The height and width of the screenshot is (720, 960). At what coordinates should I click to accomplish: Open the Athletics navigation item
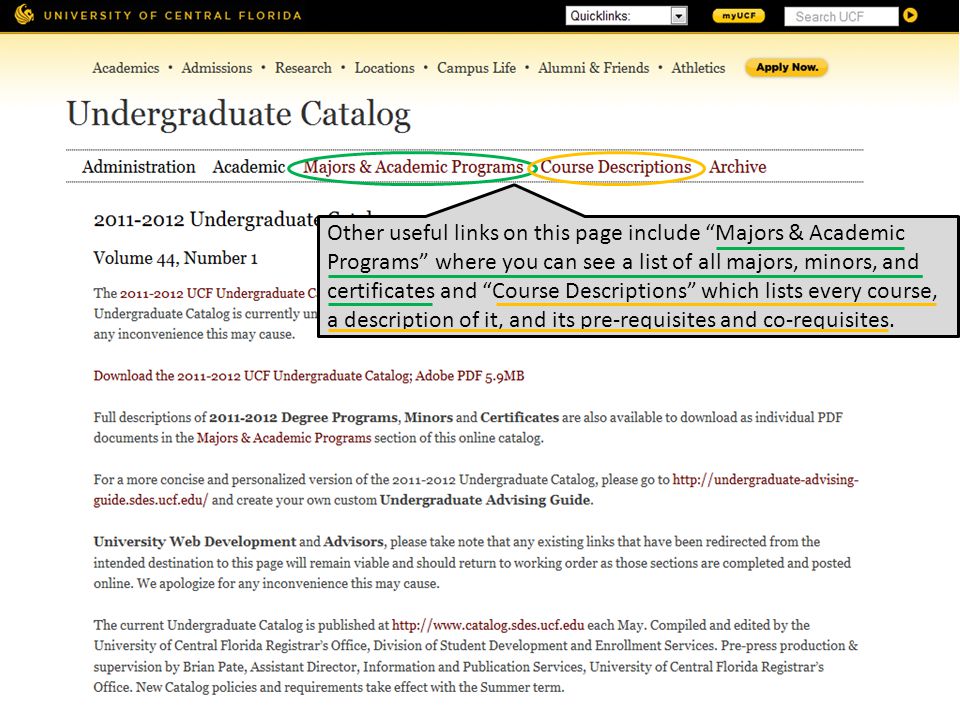coord(698,68)
